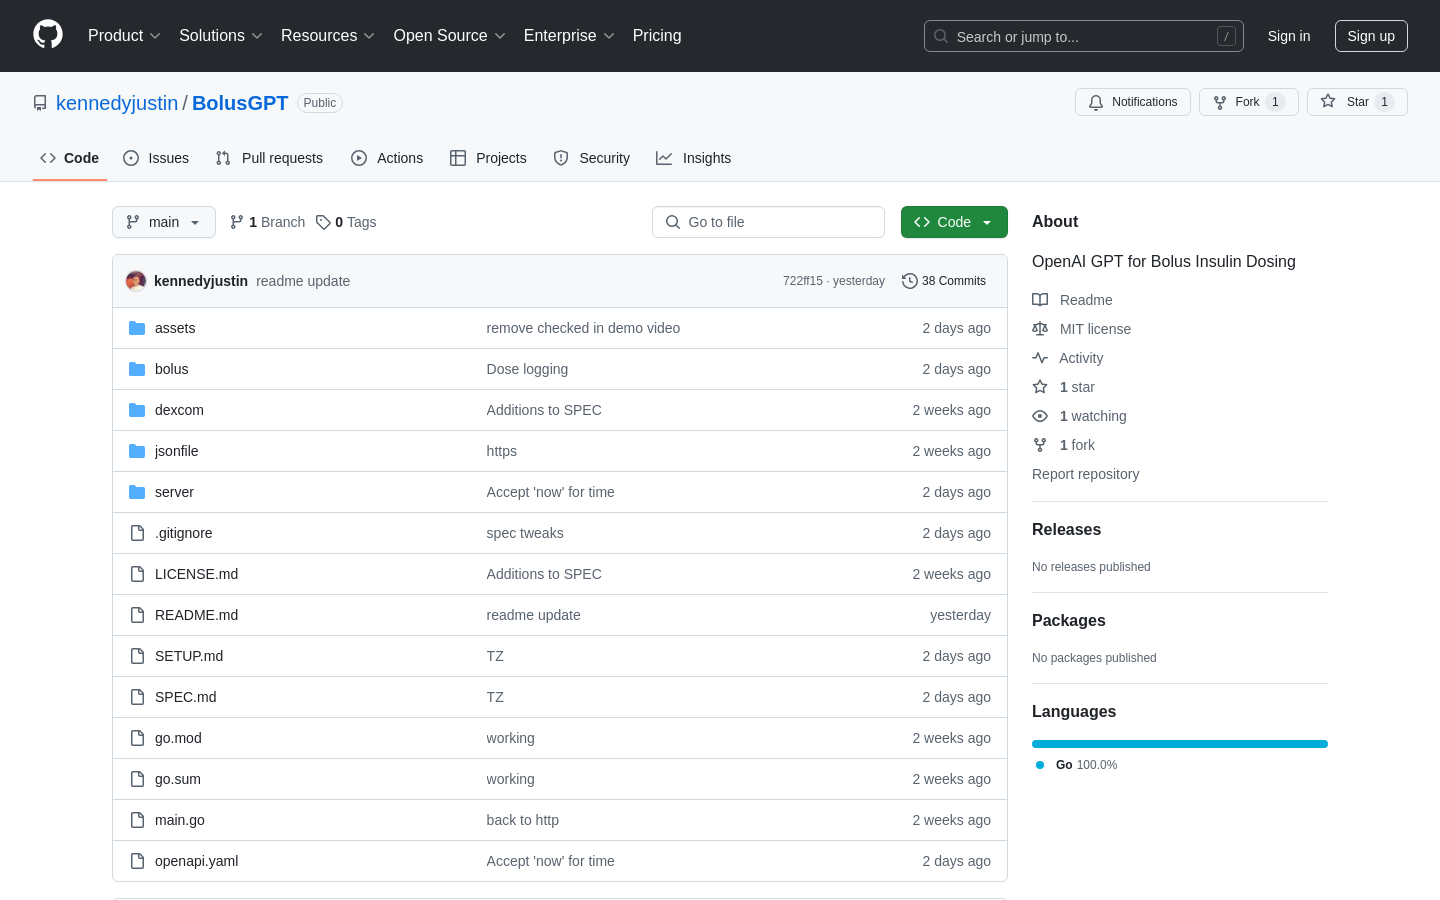Click the LICENSE.md file icon
The image size is (1440, 900).
[137, 574]
